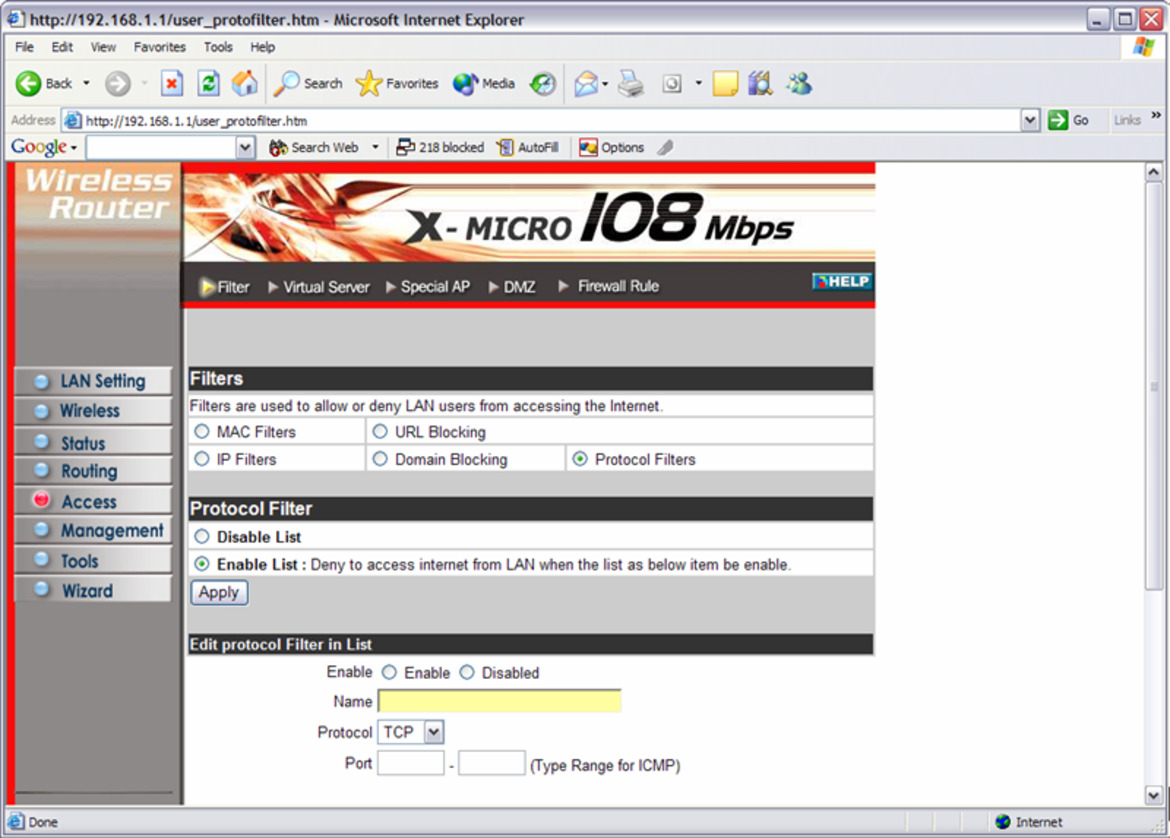The image size is (1170, 838).
Task: Select the IP Filters radio button
Action: click(201, 459)
